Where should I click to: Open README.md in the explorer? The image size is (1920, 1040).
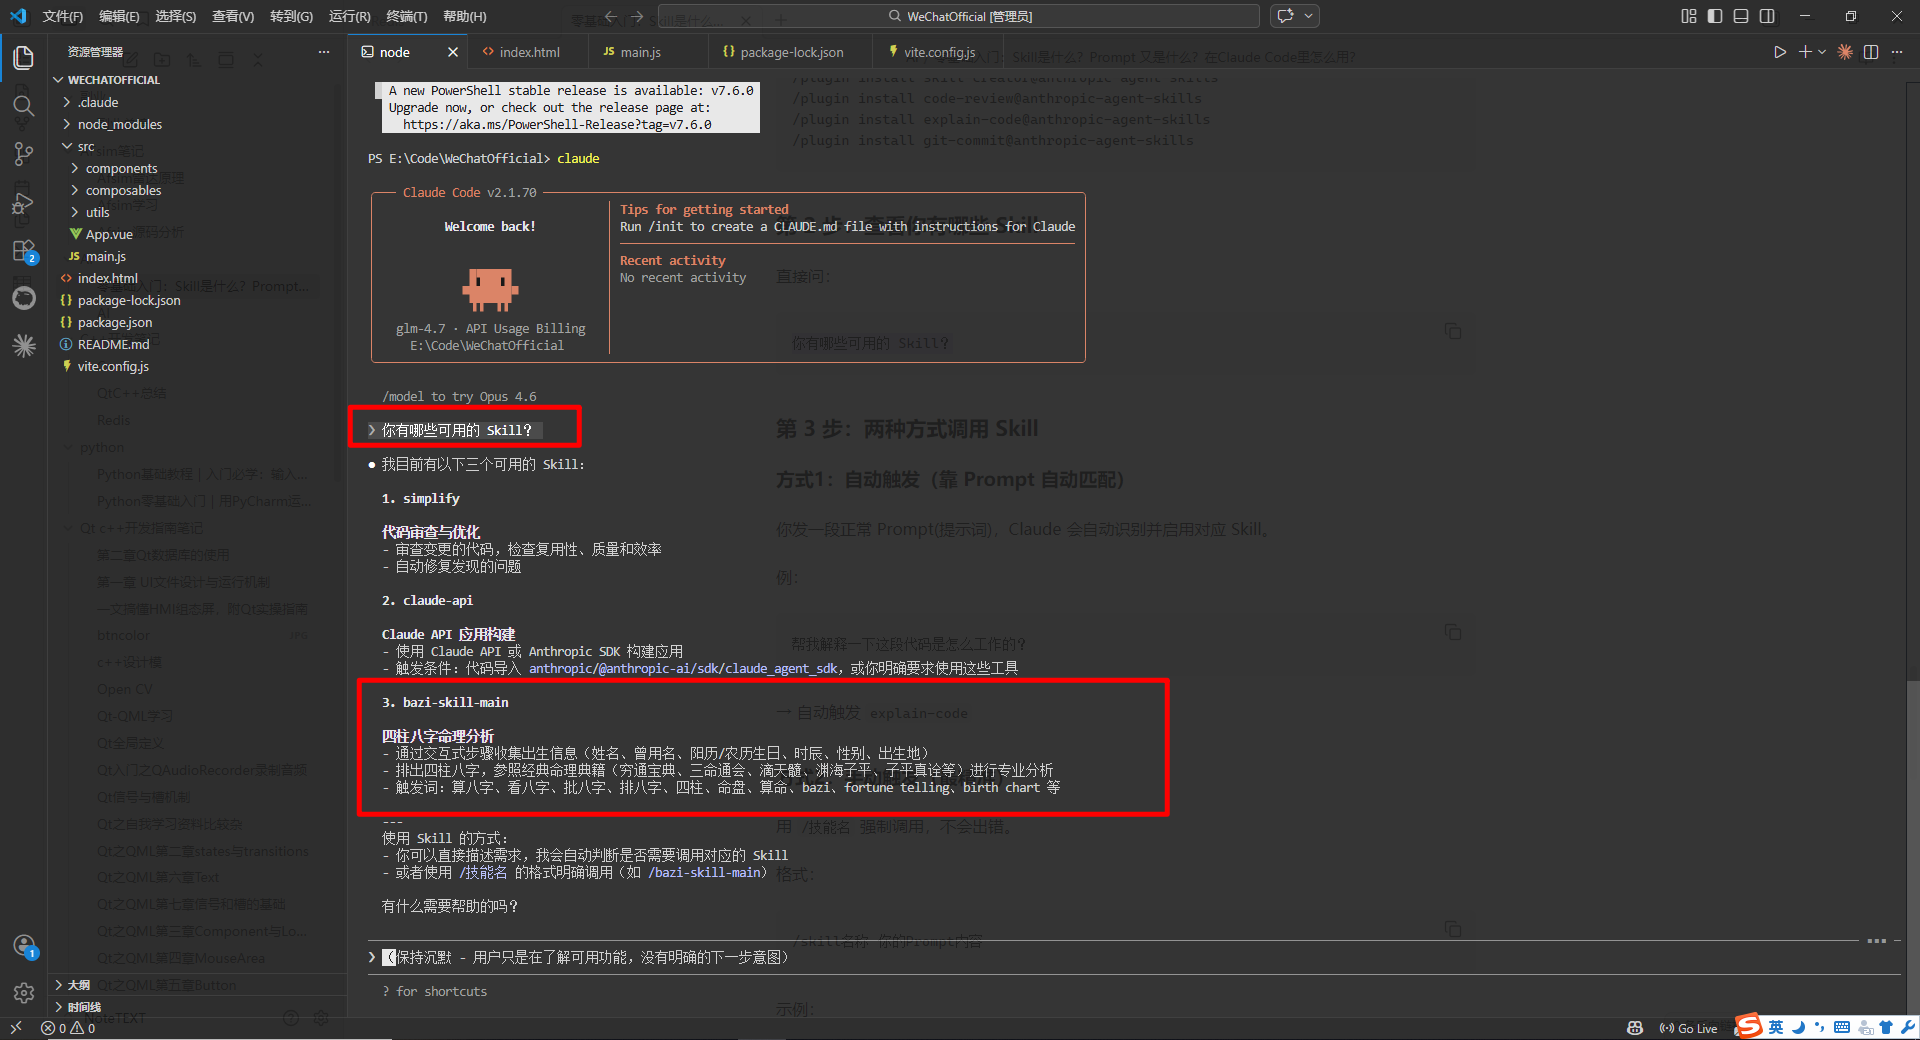click(113, 344)
